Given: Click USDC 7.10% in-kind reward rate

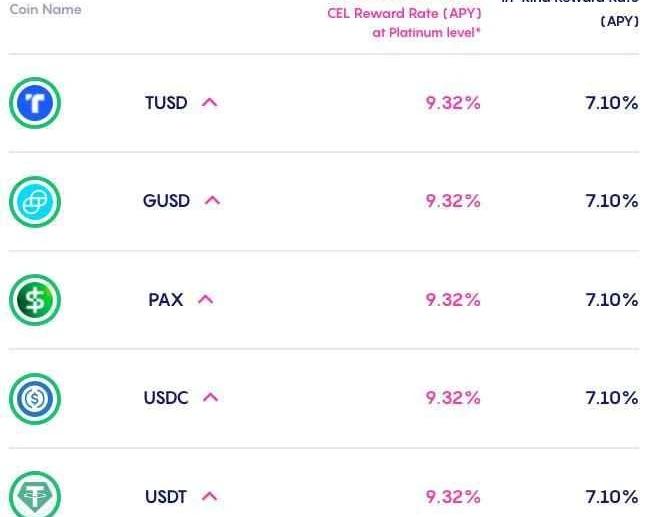Looking at the screenshot, I should (x=611, y=398).
